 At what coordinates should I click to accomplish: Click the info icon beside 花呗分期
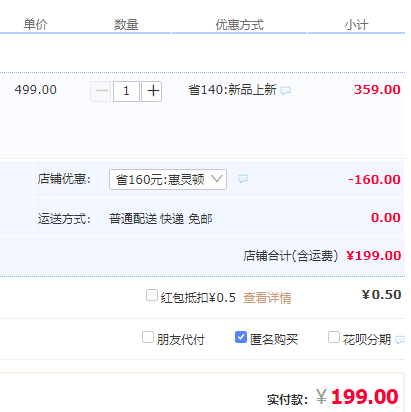point(400,340)
